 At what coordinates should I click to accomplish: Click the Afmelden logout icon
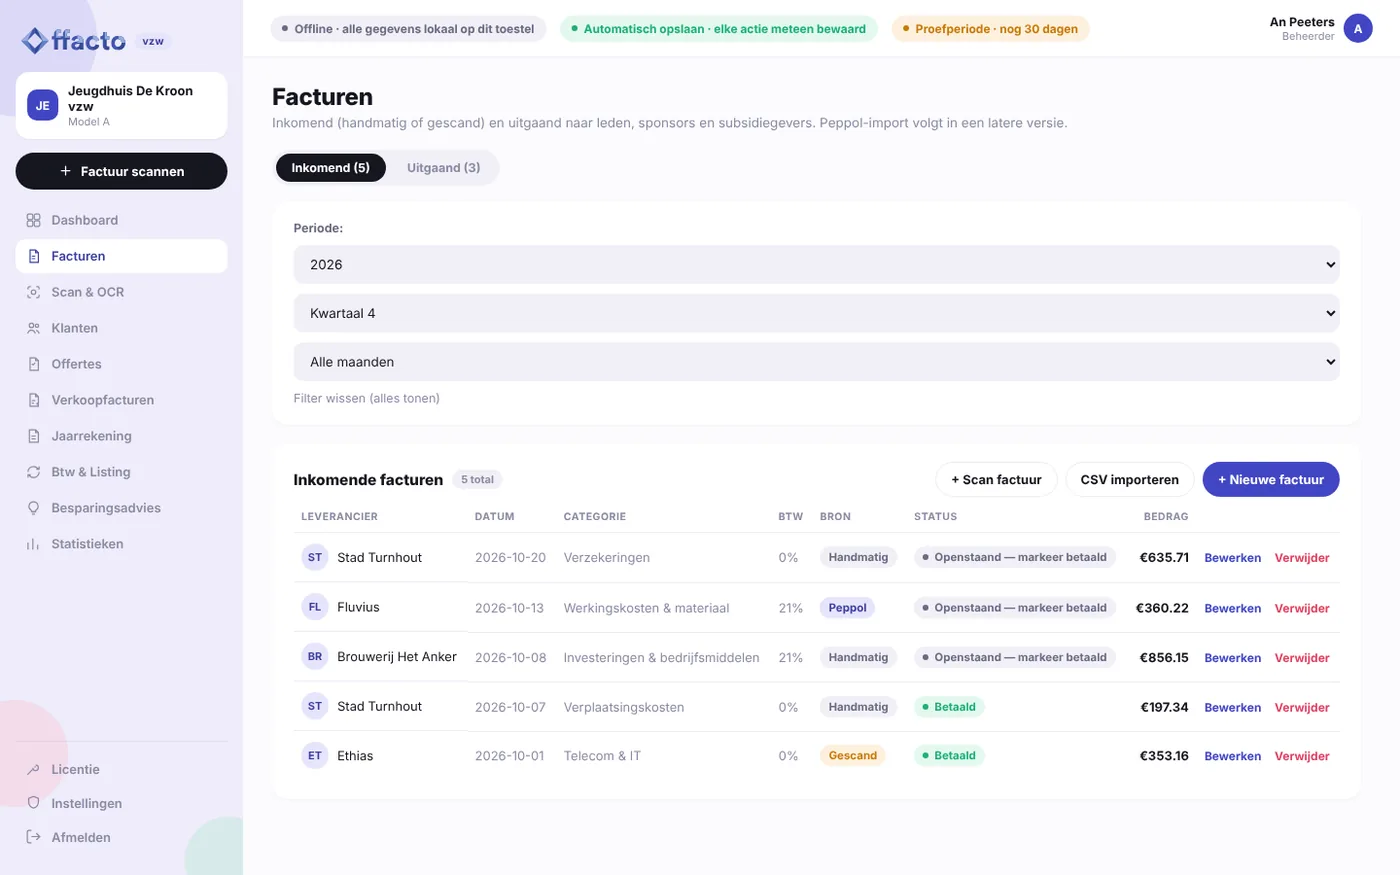point(33,837)
